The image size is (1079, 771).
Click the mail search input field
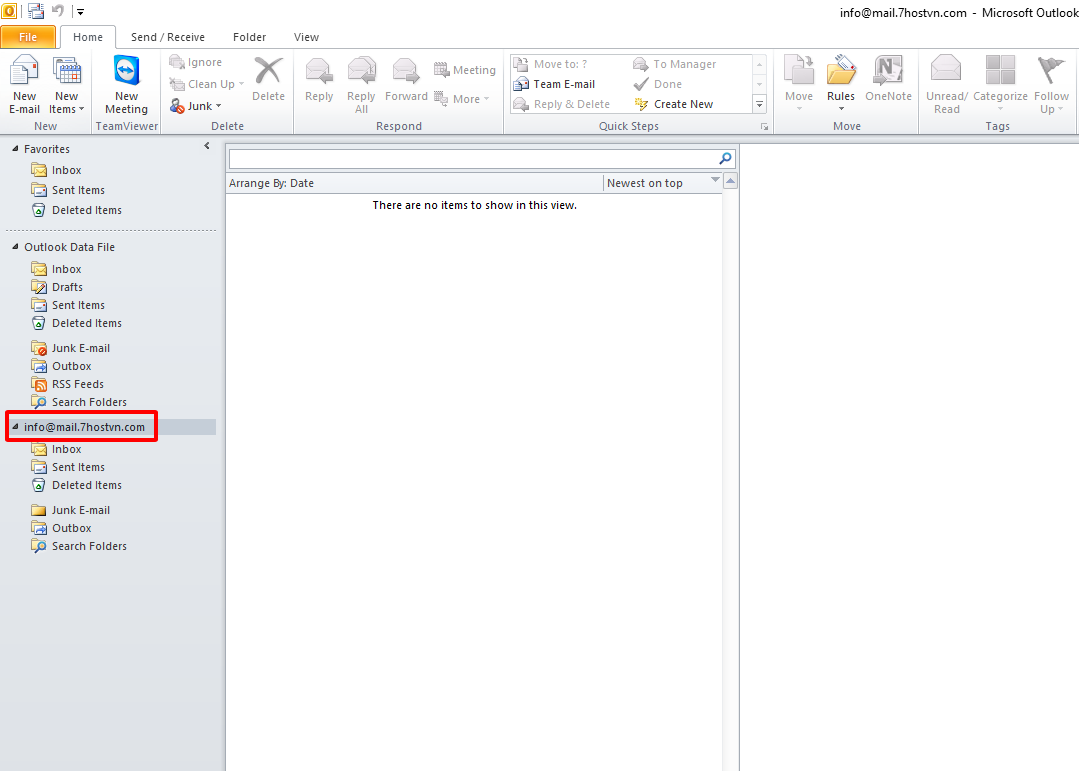(473, 159)
